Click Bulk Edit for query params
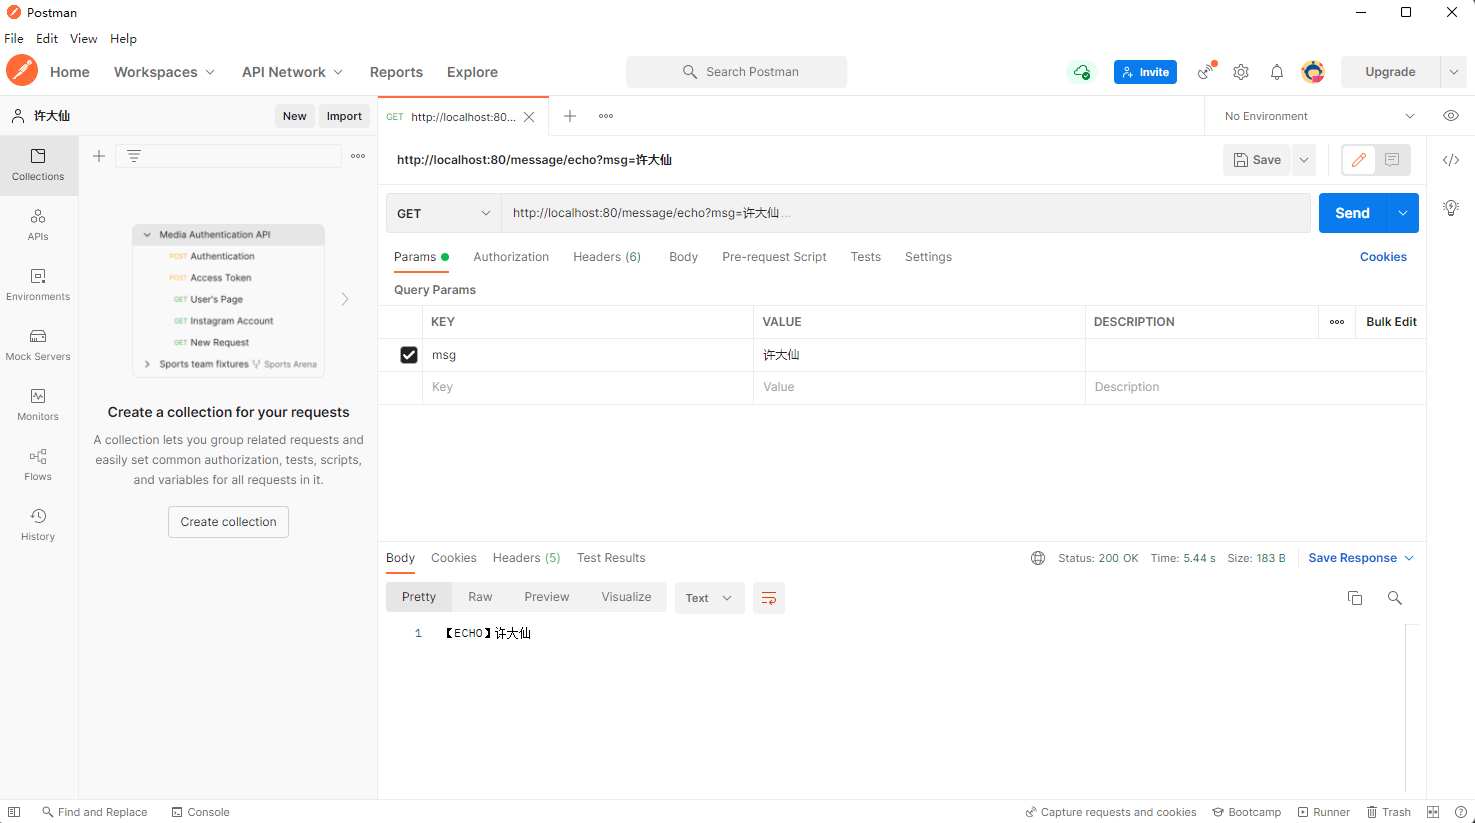 pos(1391,322)
